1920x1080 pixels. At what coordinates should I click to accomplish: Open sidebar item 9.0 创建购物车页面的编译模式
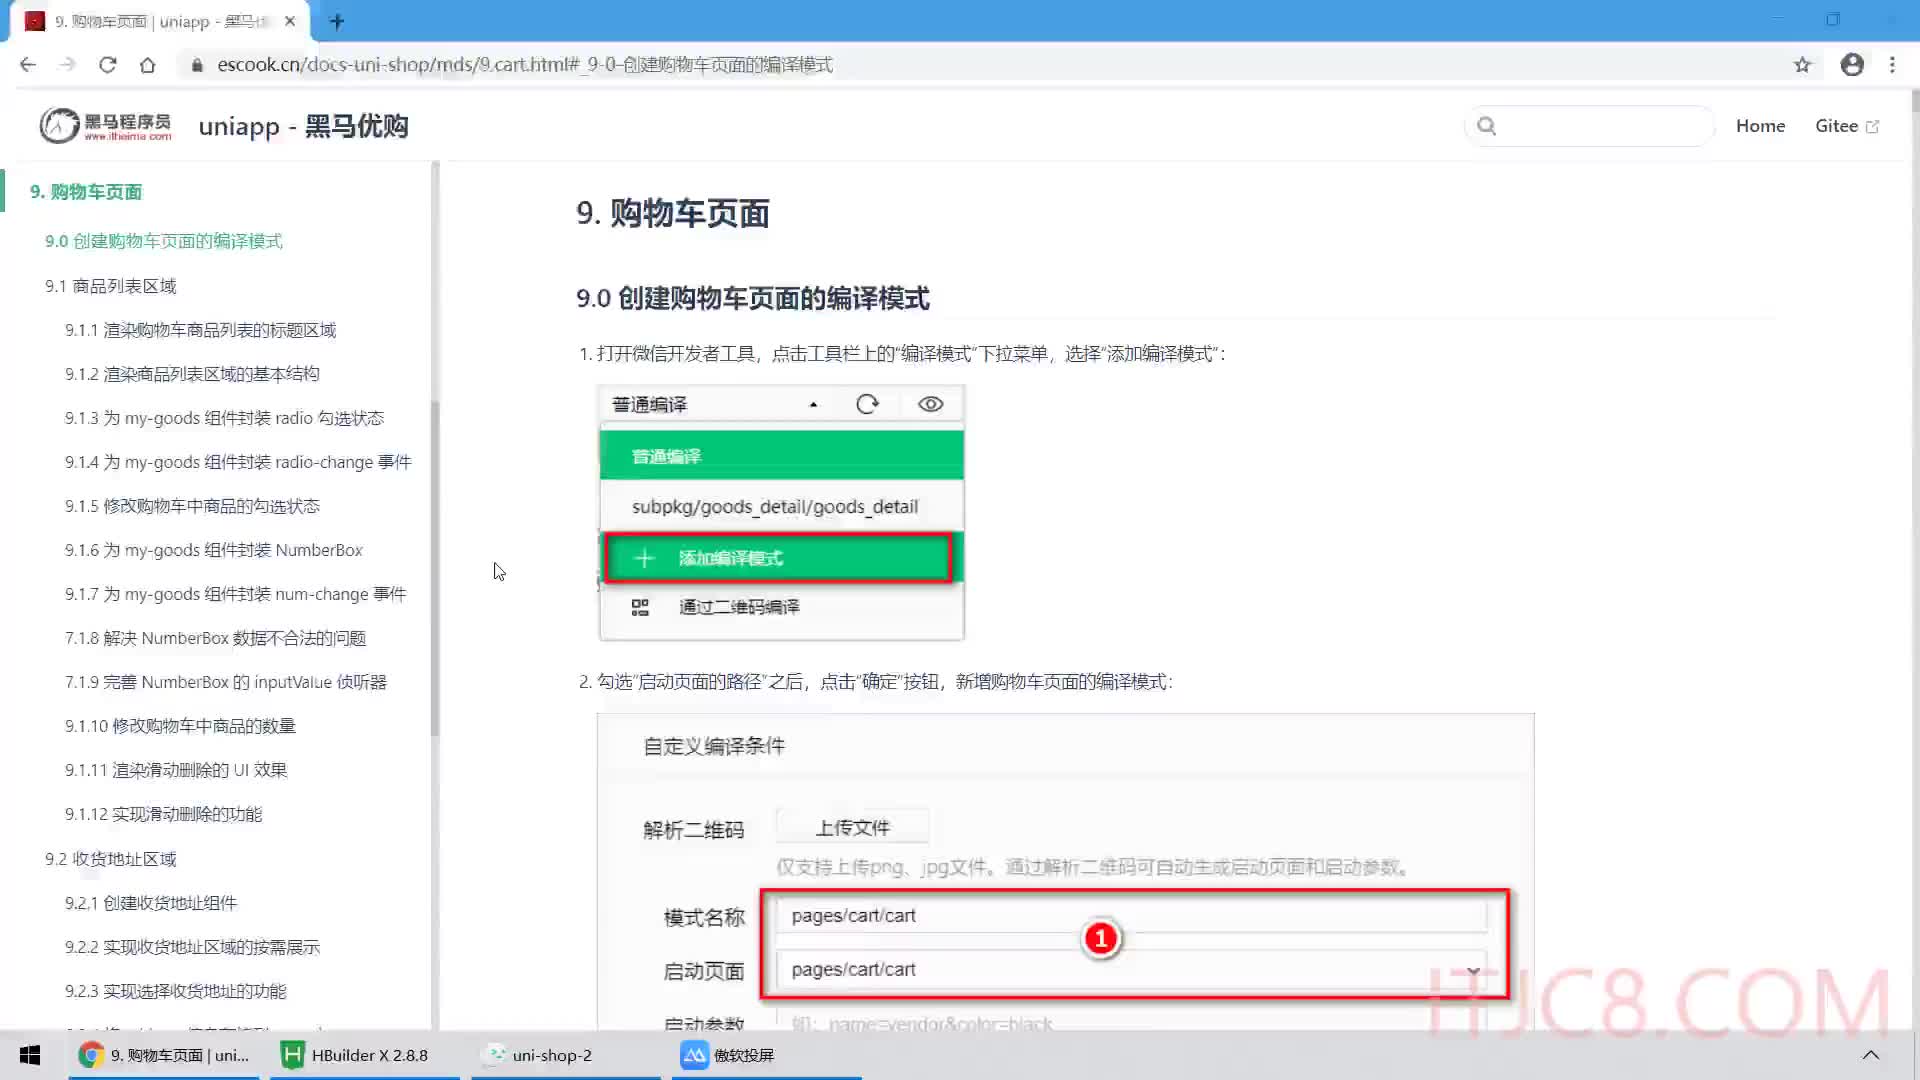pos(164,241)
